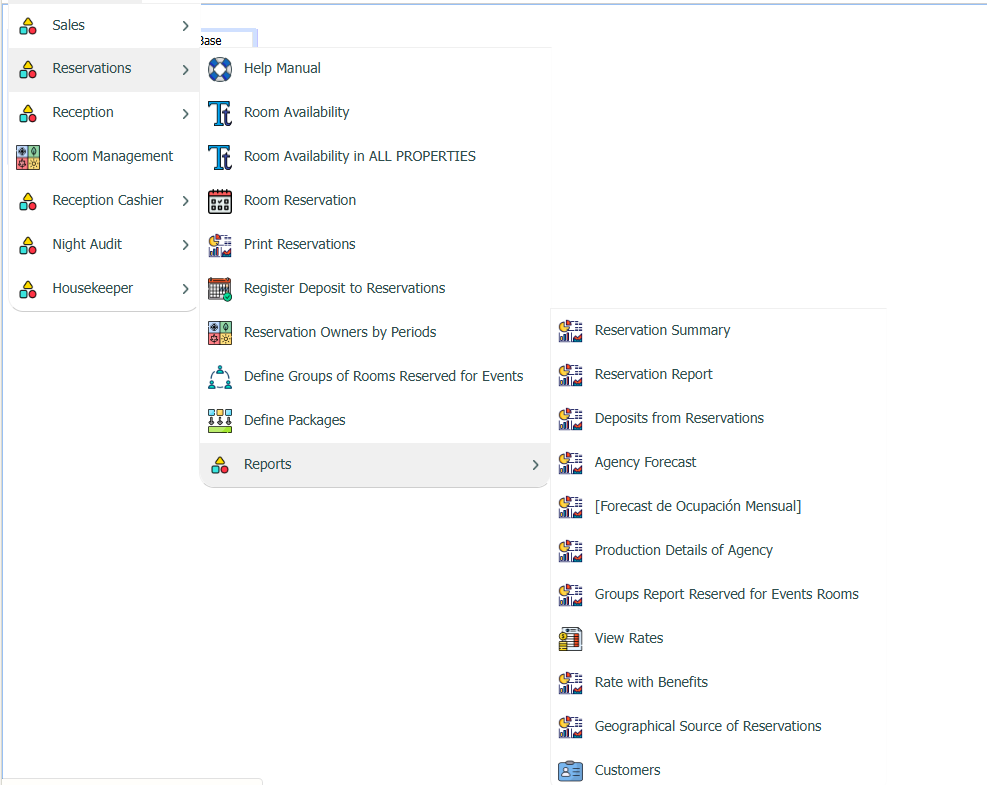The width and height of the screenshot is (987, 785).
Task: Click the View Rates icon
Action: coord(570,639)
